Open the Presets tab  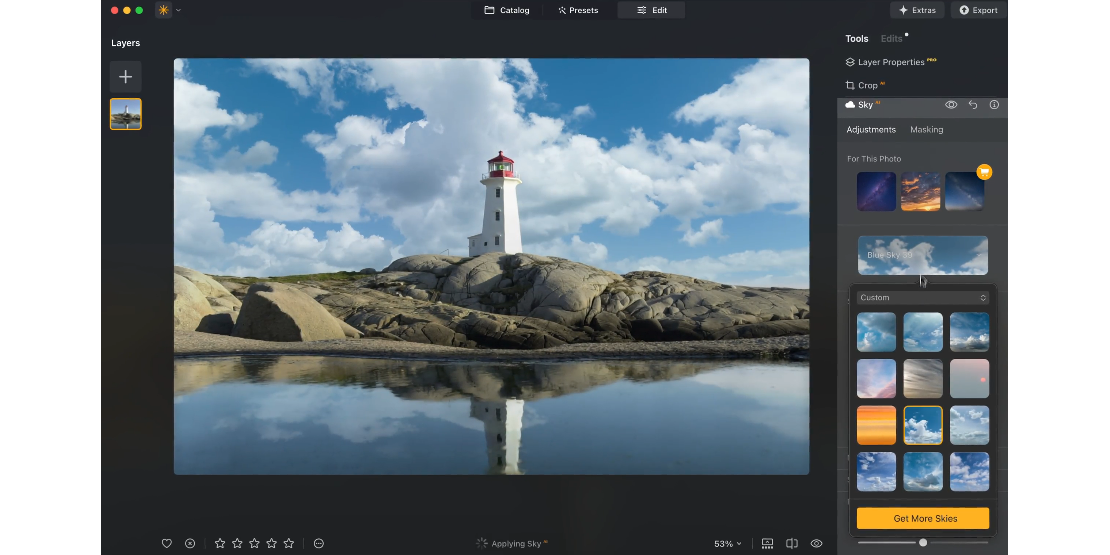pos(578,10)
